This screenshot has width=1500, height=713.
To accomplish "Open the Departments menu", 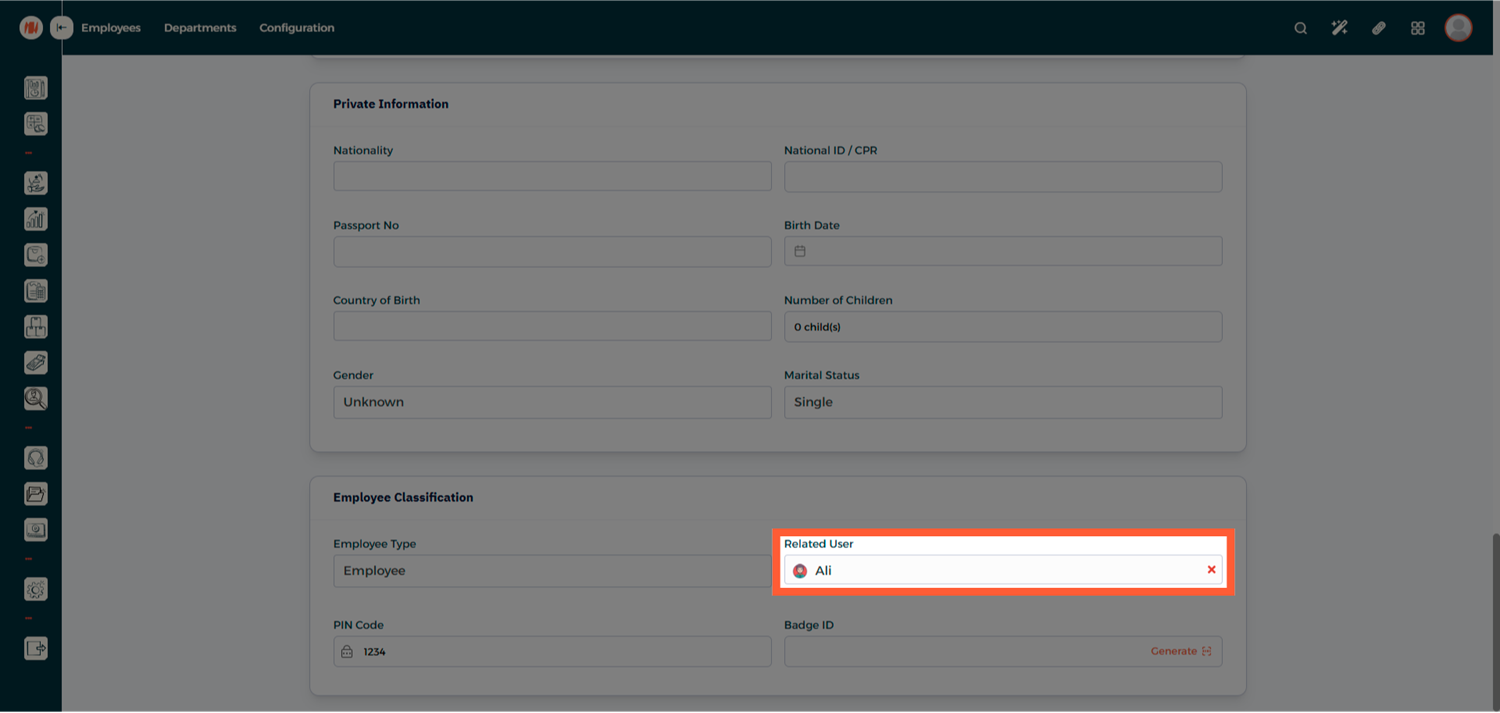I will point(200,28).
